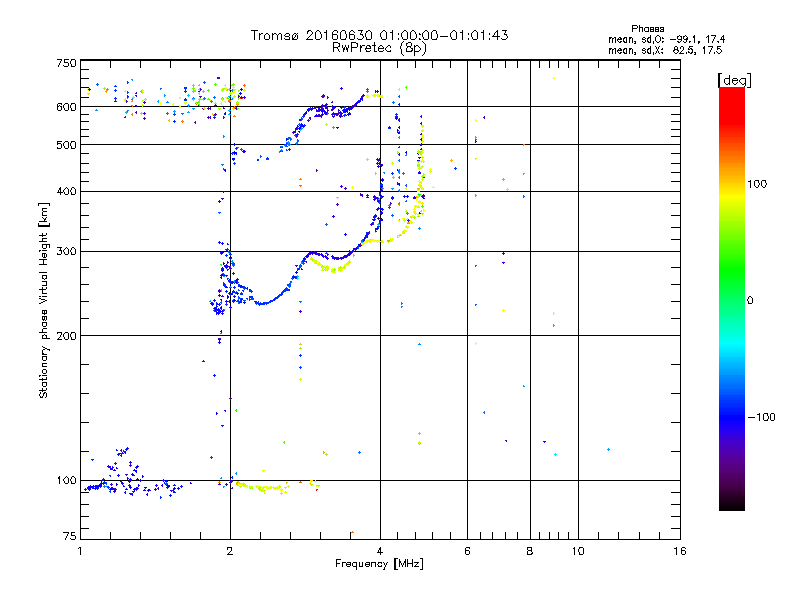Click the yellow X-mode arc below 300 km

tap(331, 266)
